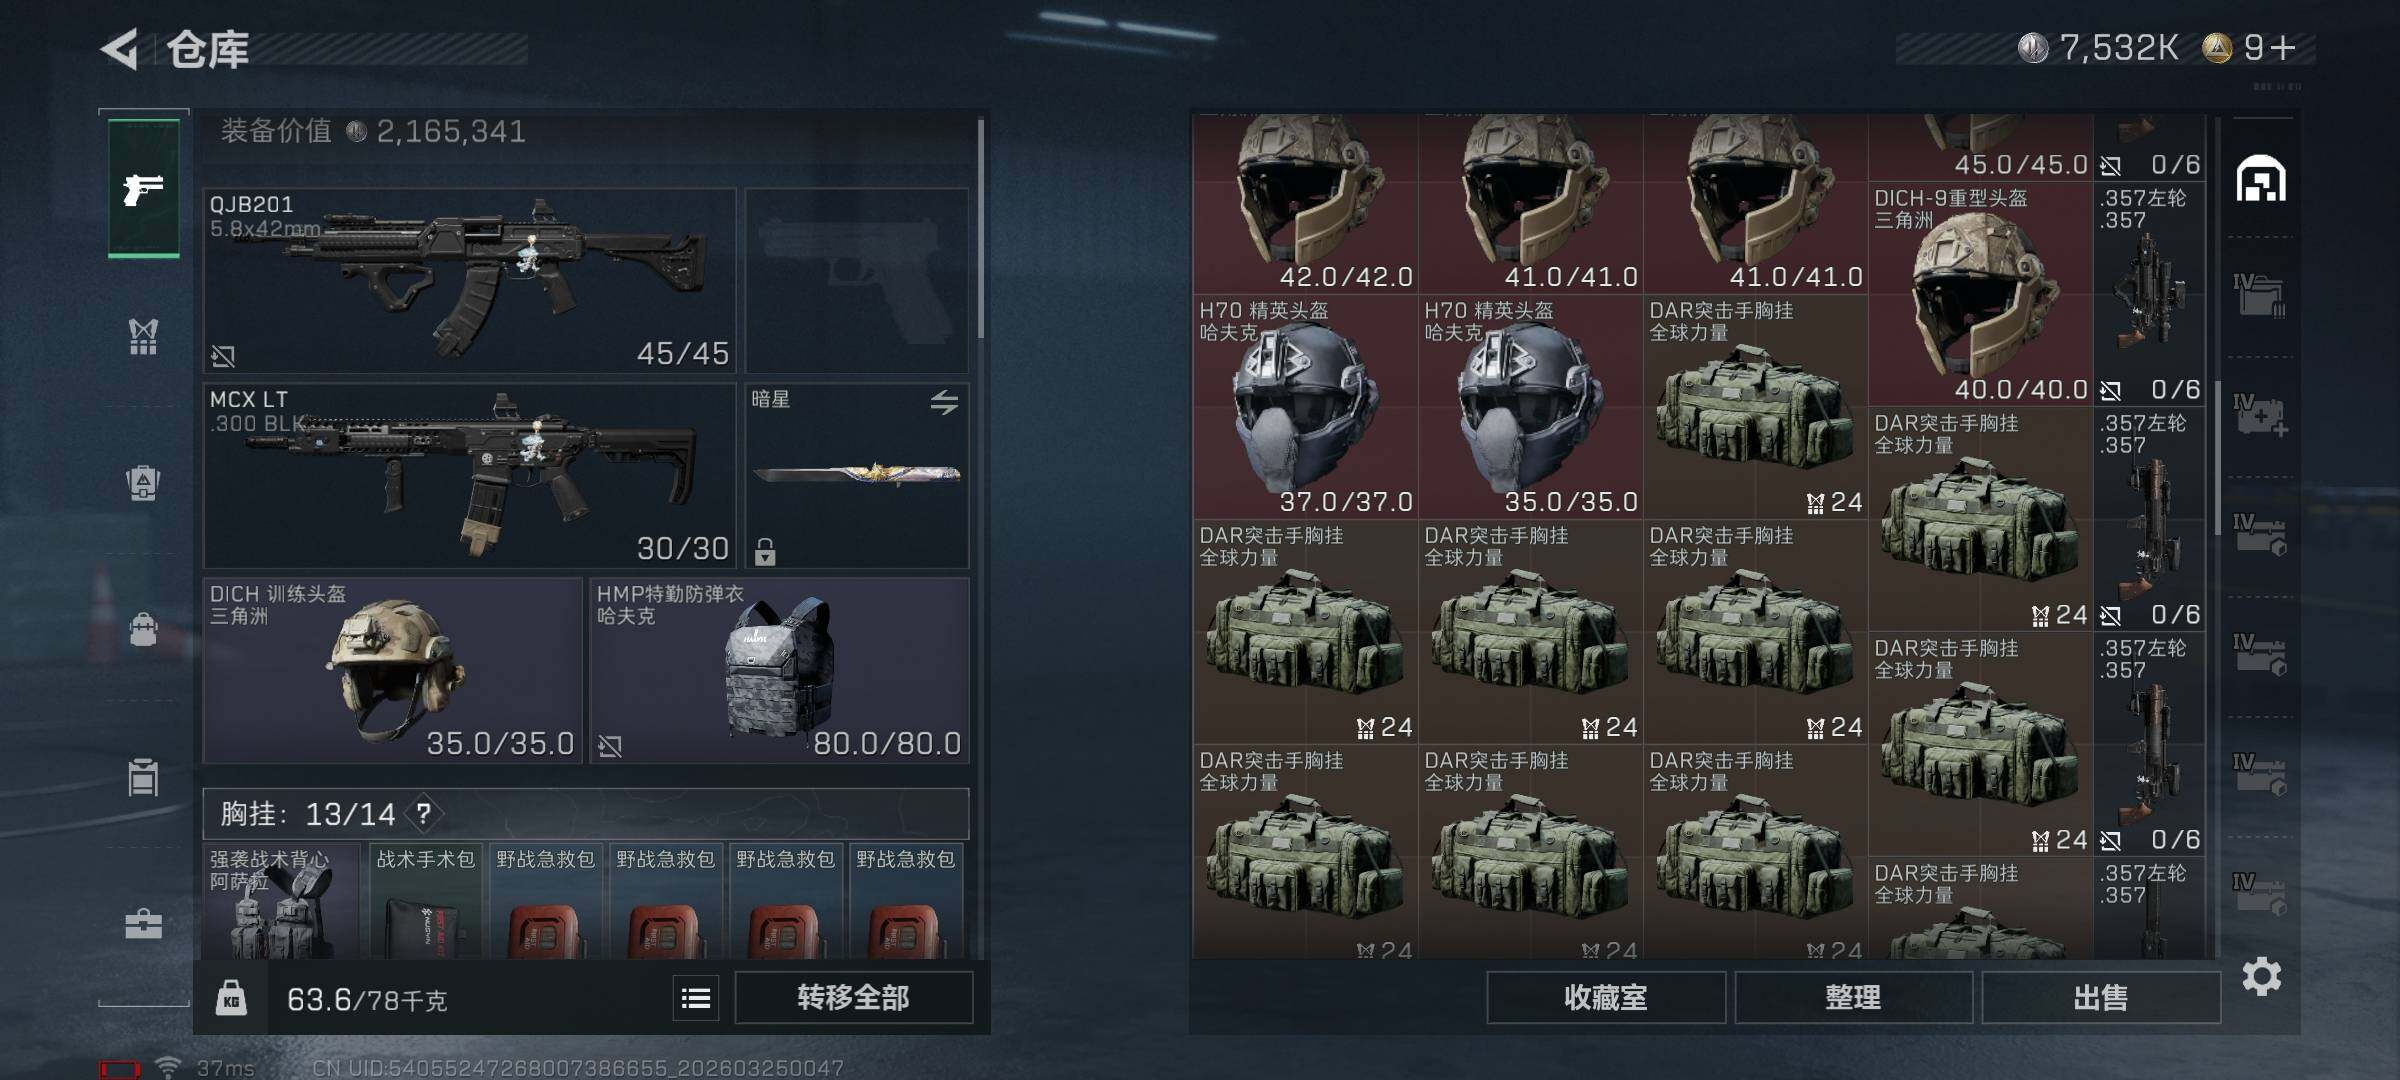Select the QJB201 rifle slot
The width and height of the screenshot is (2400, 1080).
coord(470,281)
